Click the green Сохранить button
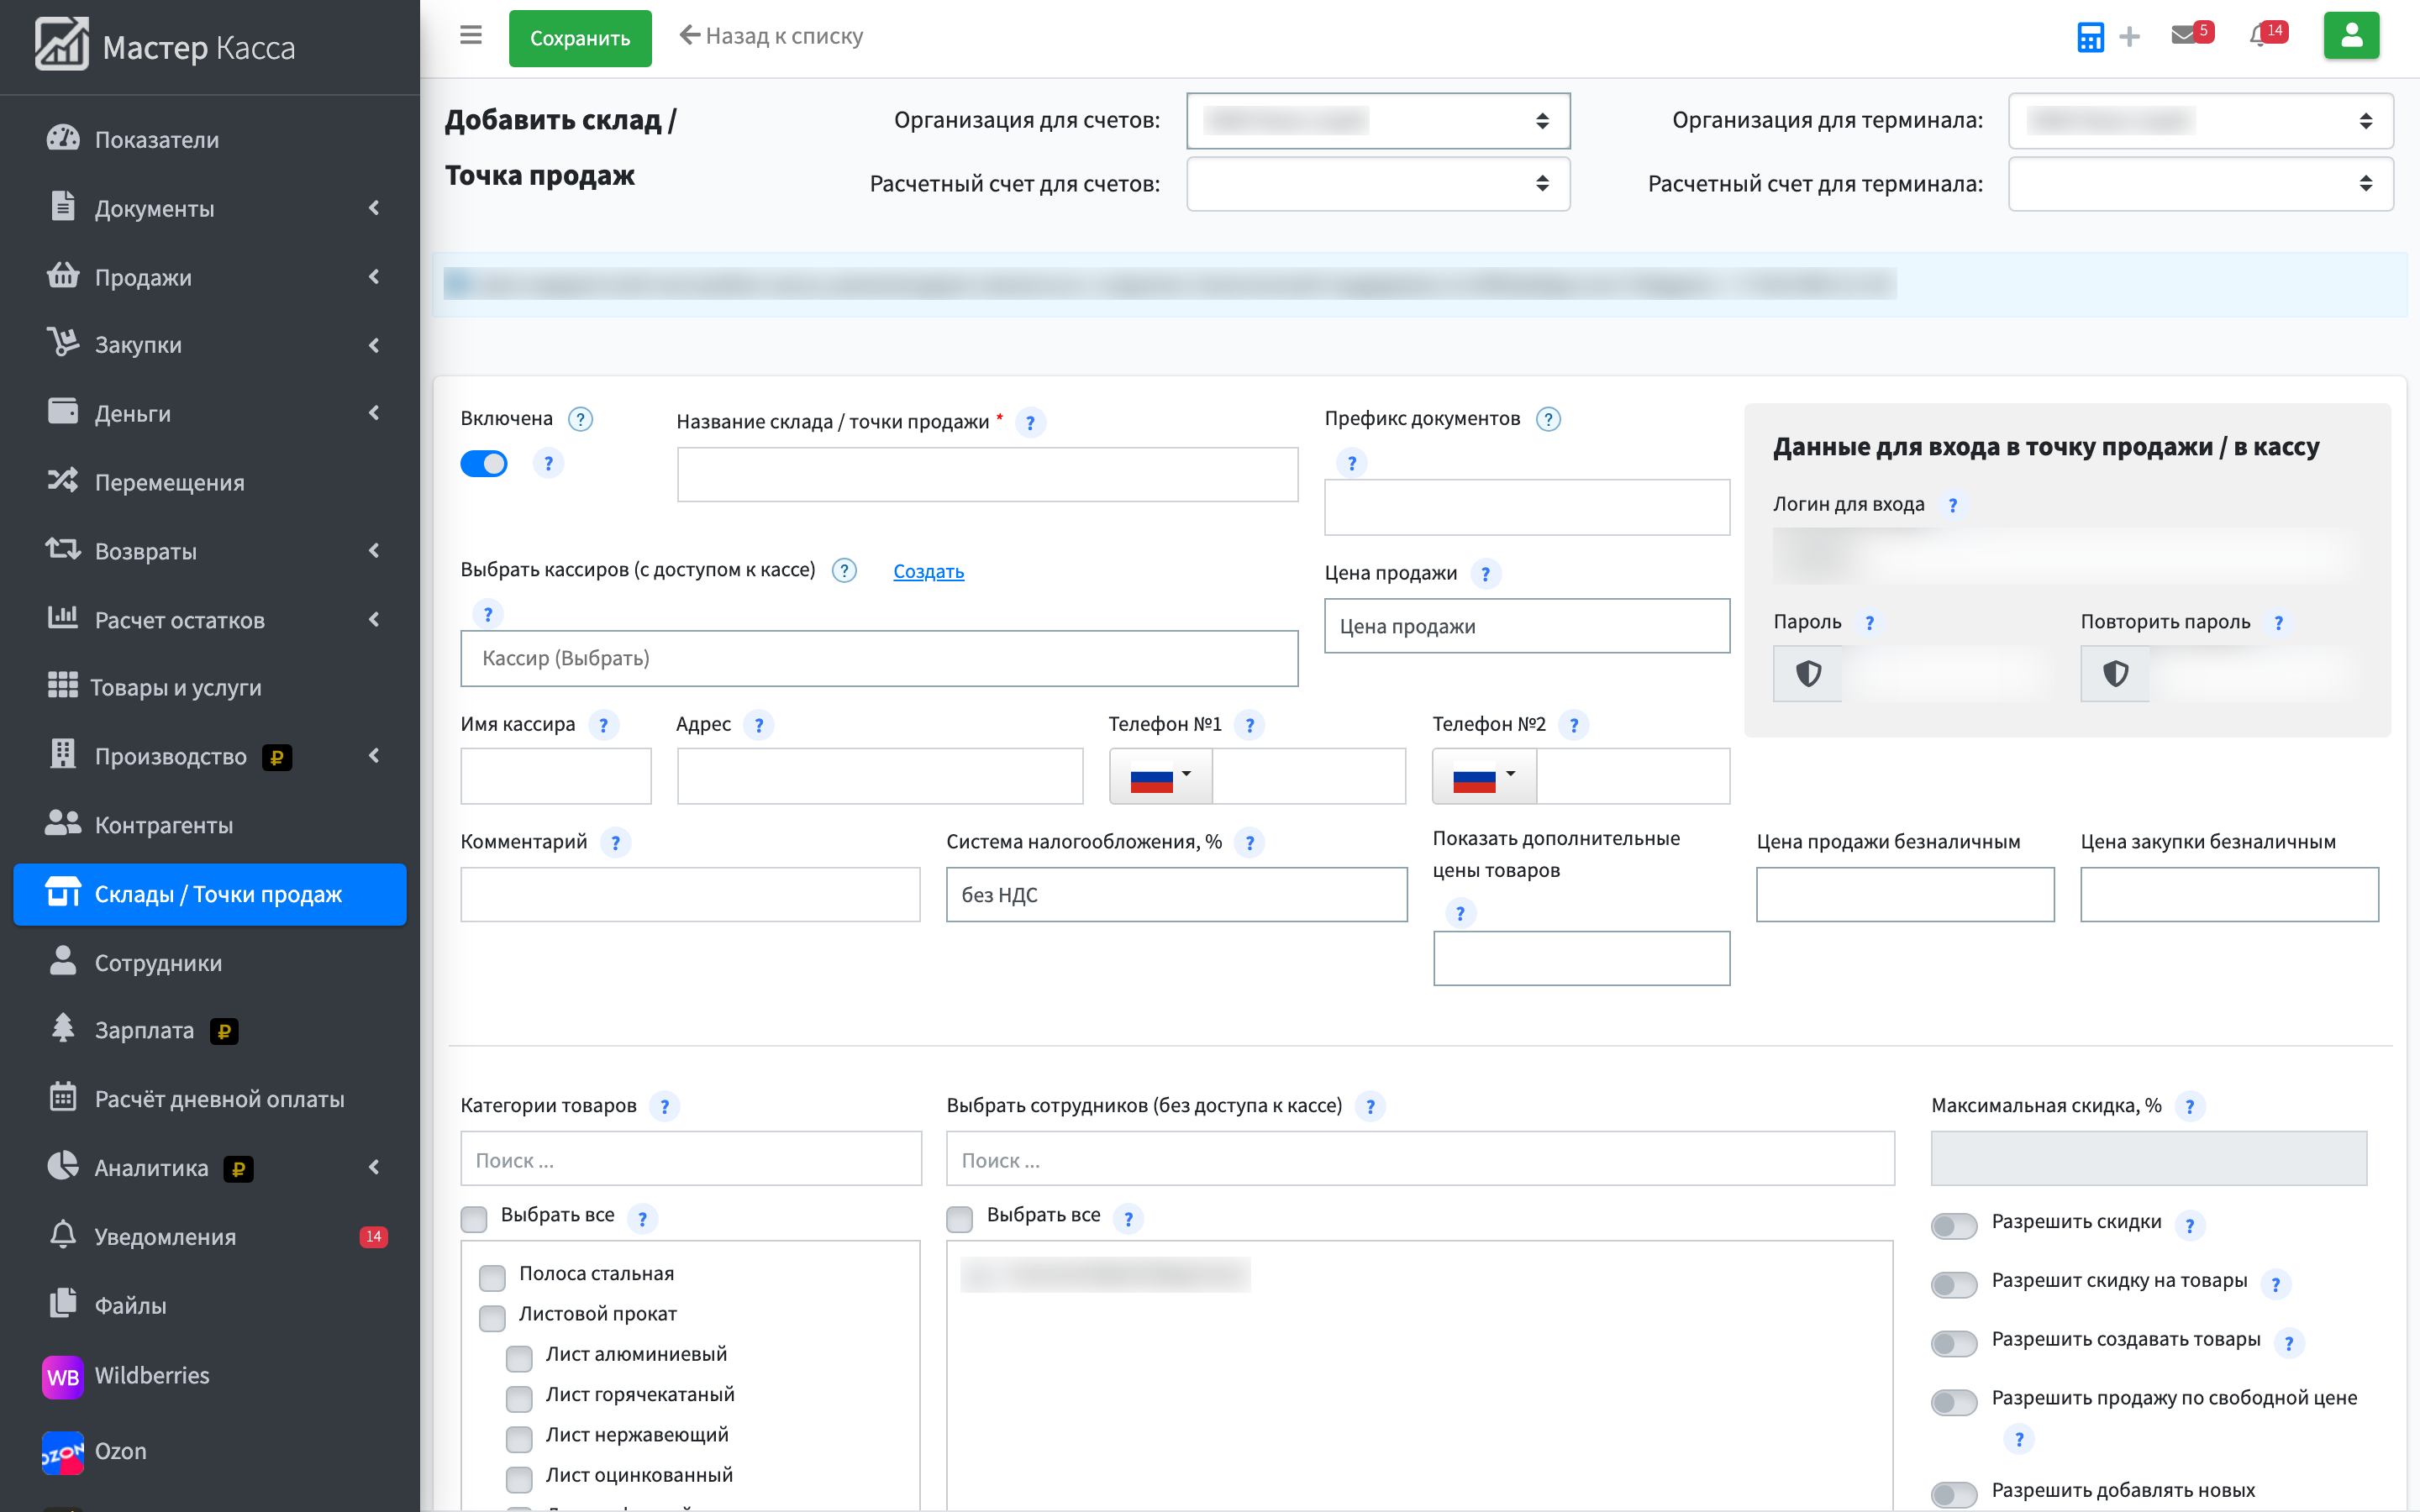Screen dimensions: 2420x1512 (580, 38)
